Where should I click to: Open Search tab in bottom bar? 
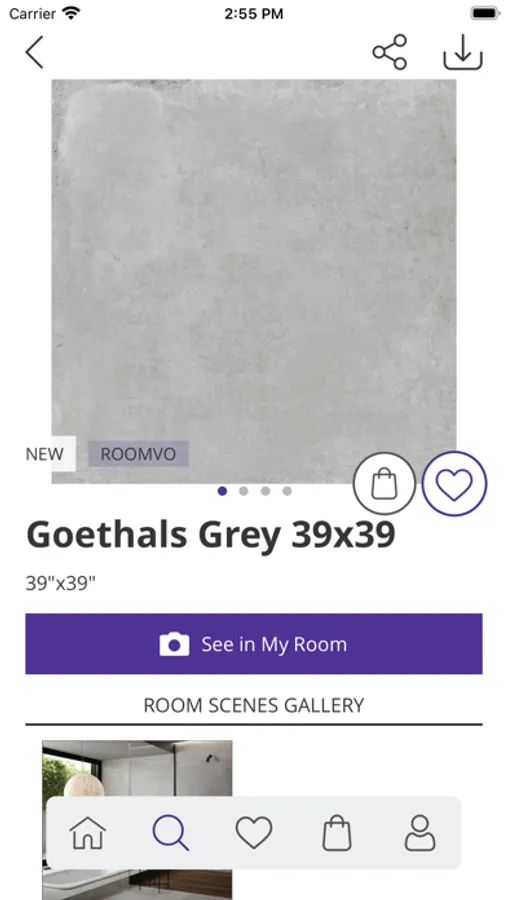tap(171, 833)
